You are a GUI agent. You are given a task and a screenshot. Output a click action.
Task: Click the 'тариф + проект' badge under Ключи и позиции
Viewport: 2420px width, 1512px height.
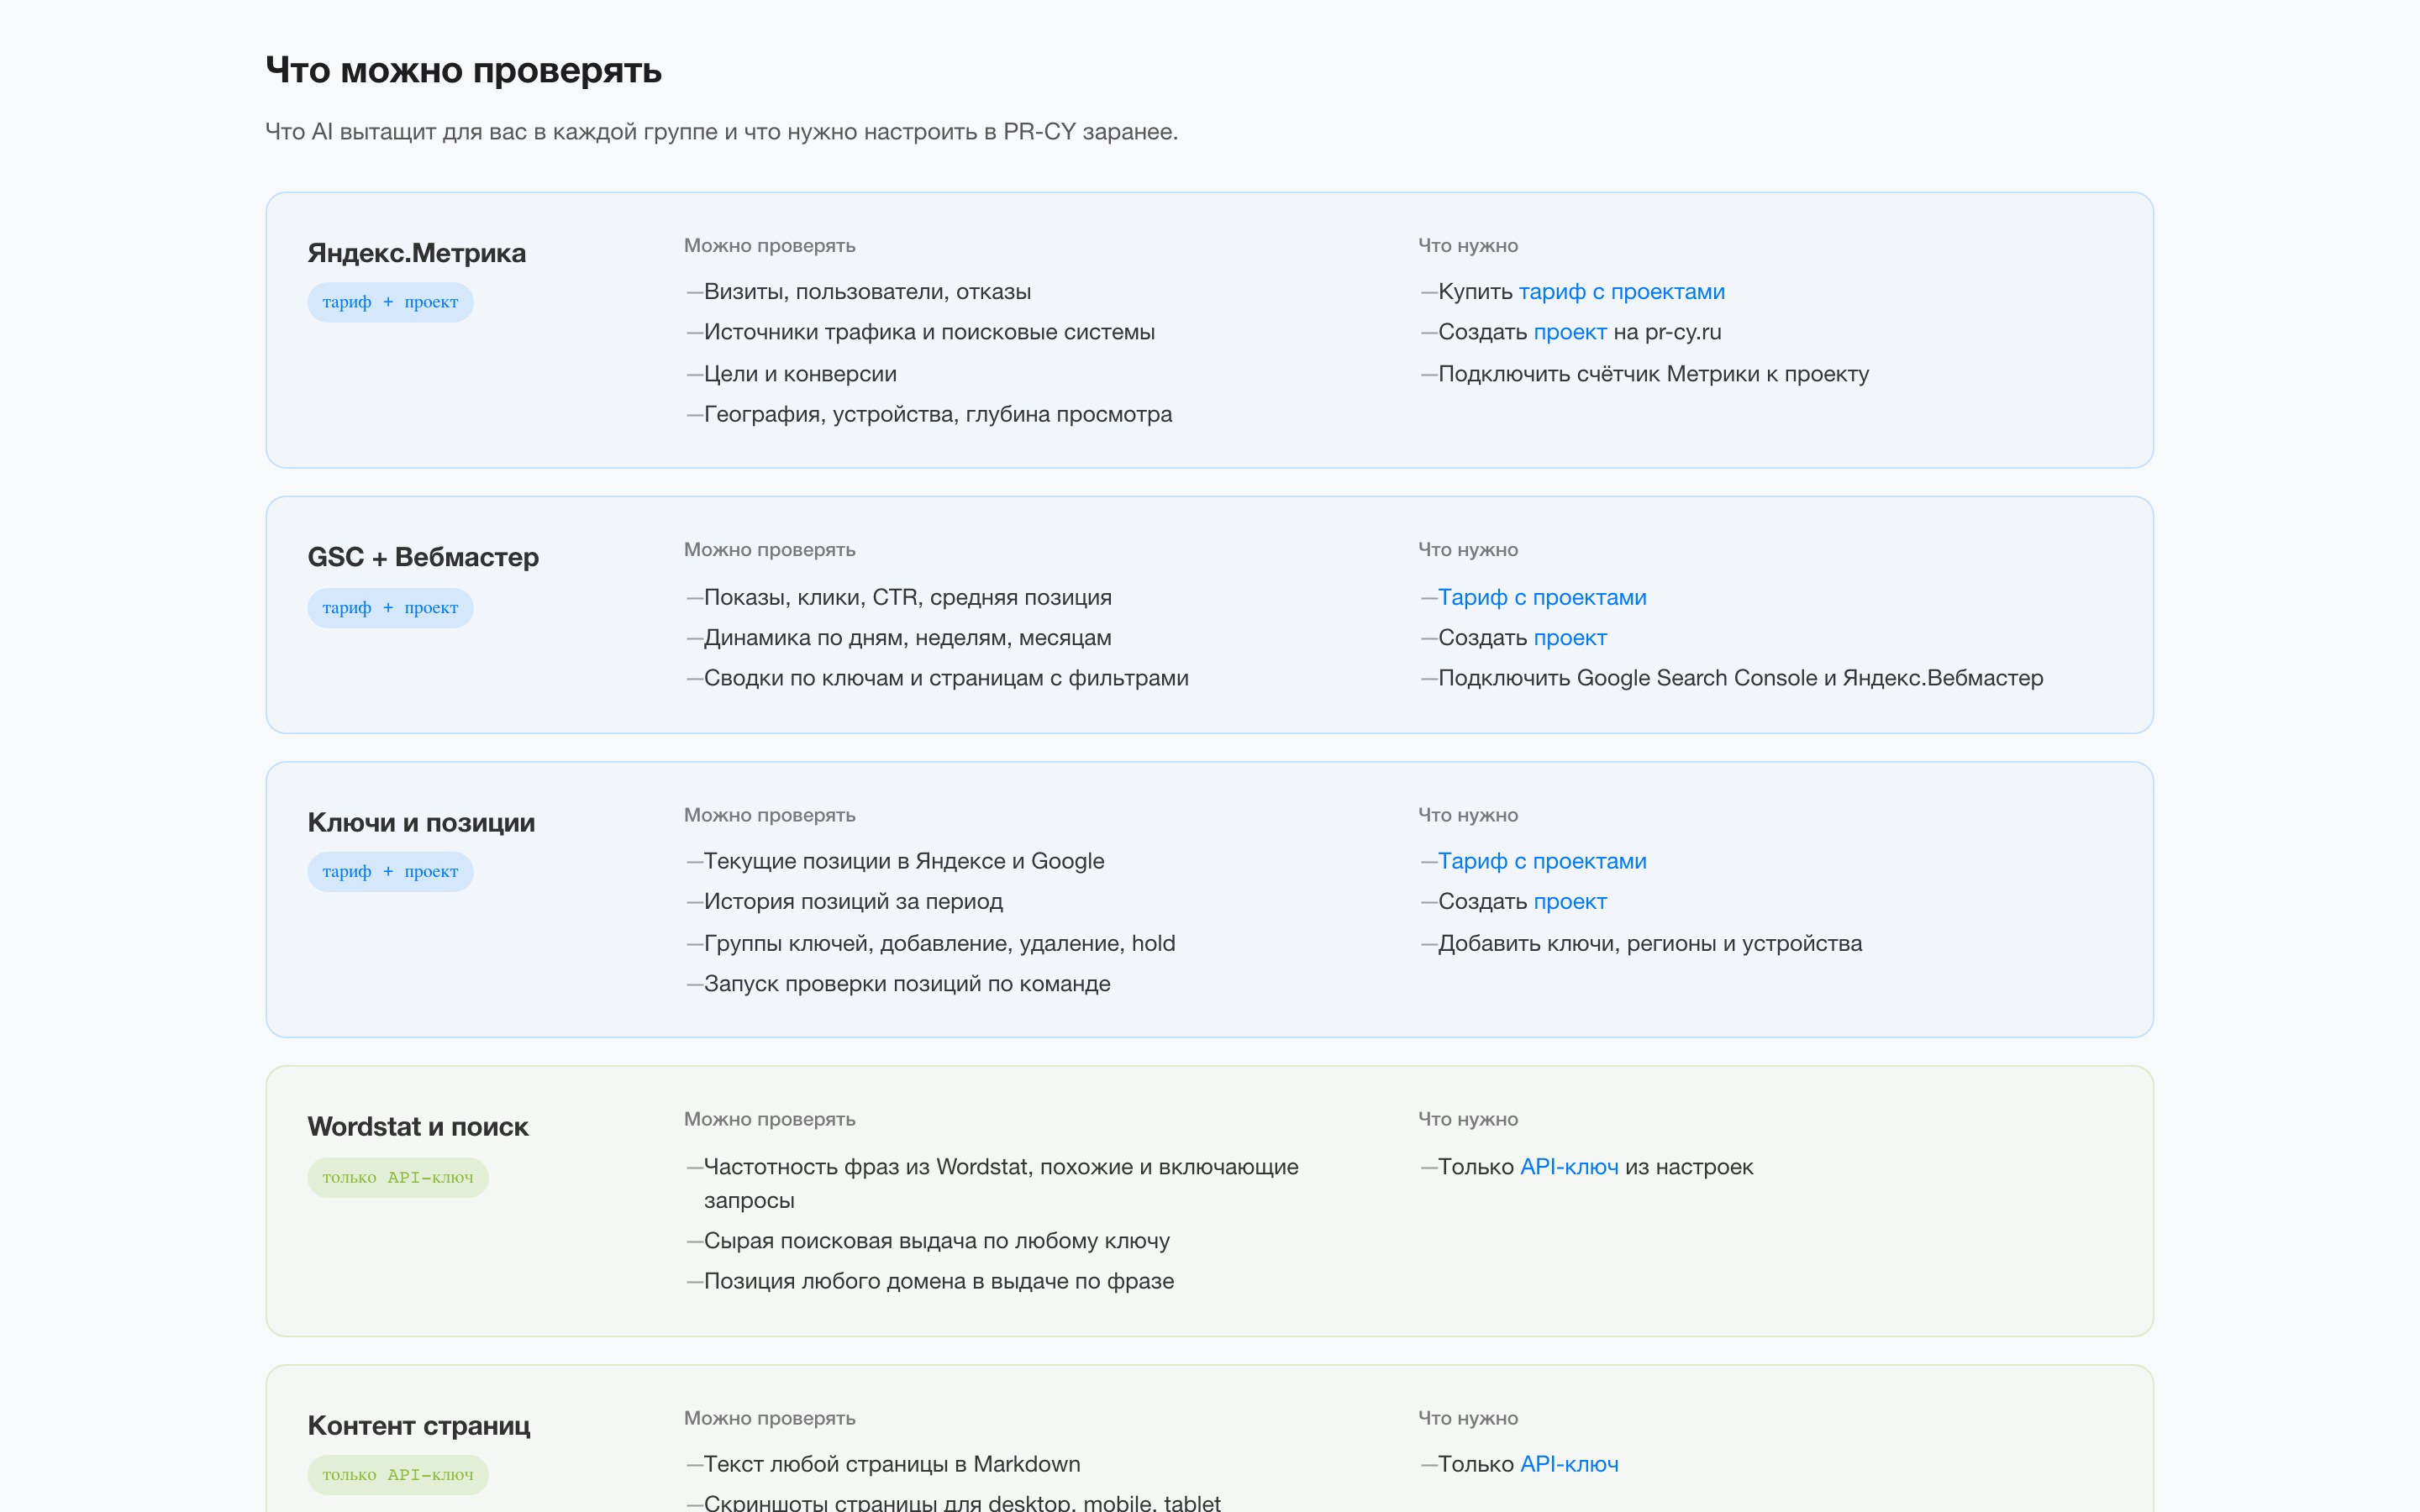tap(390, 872)
